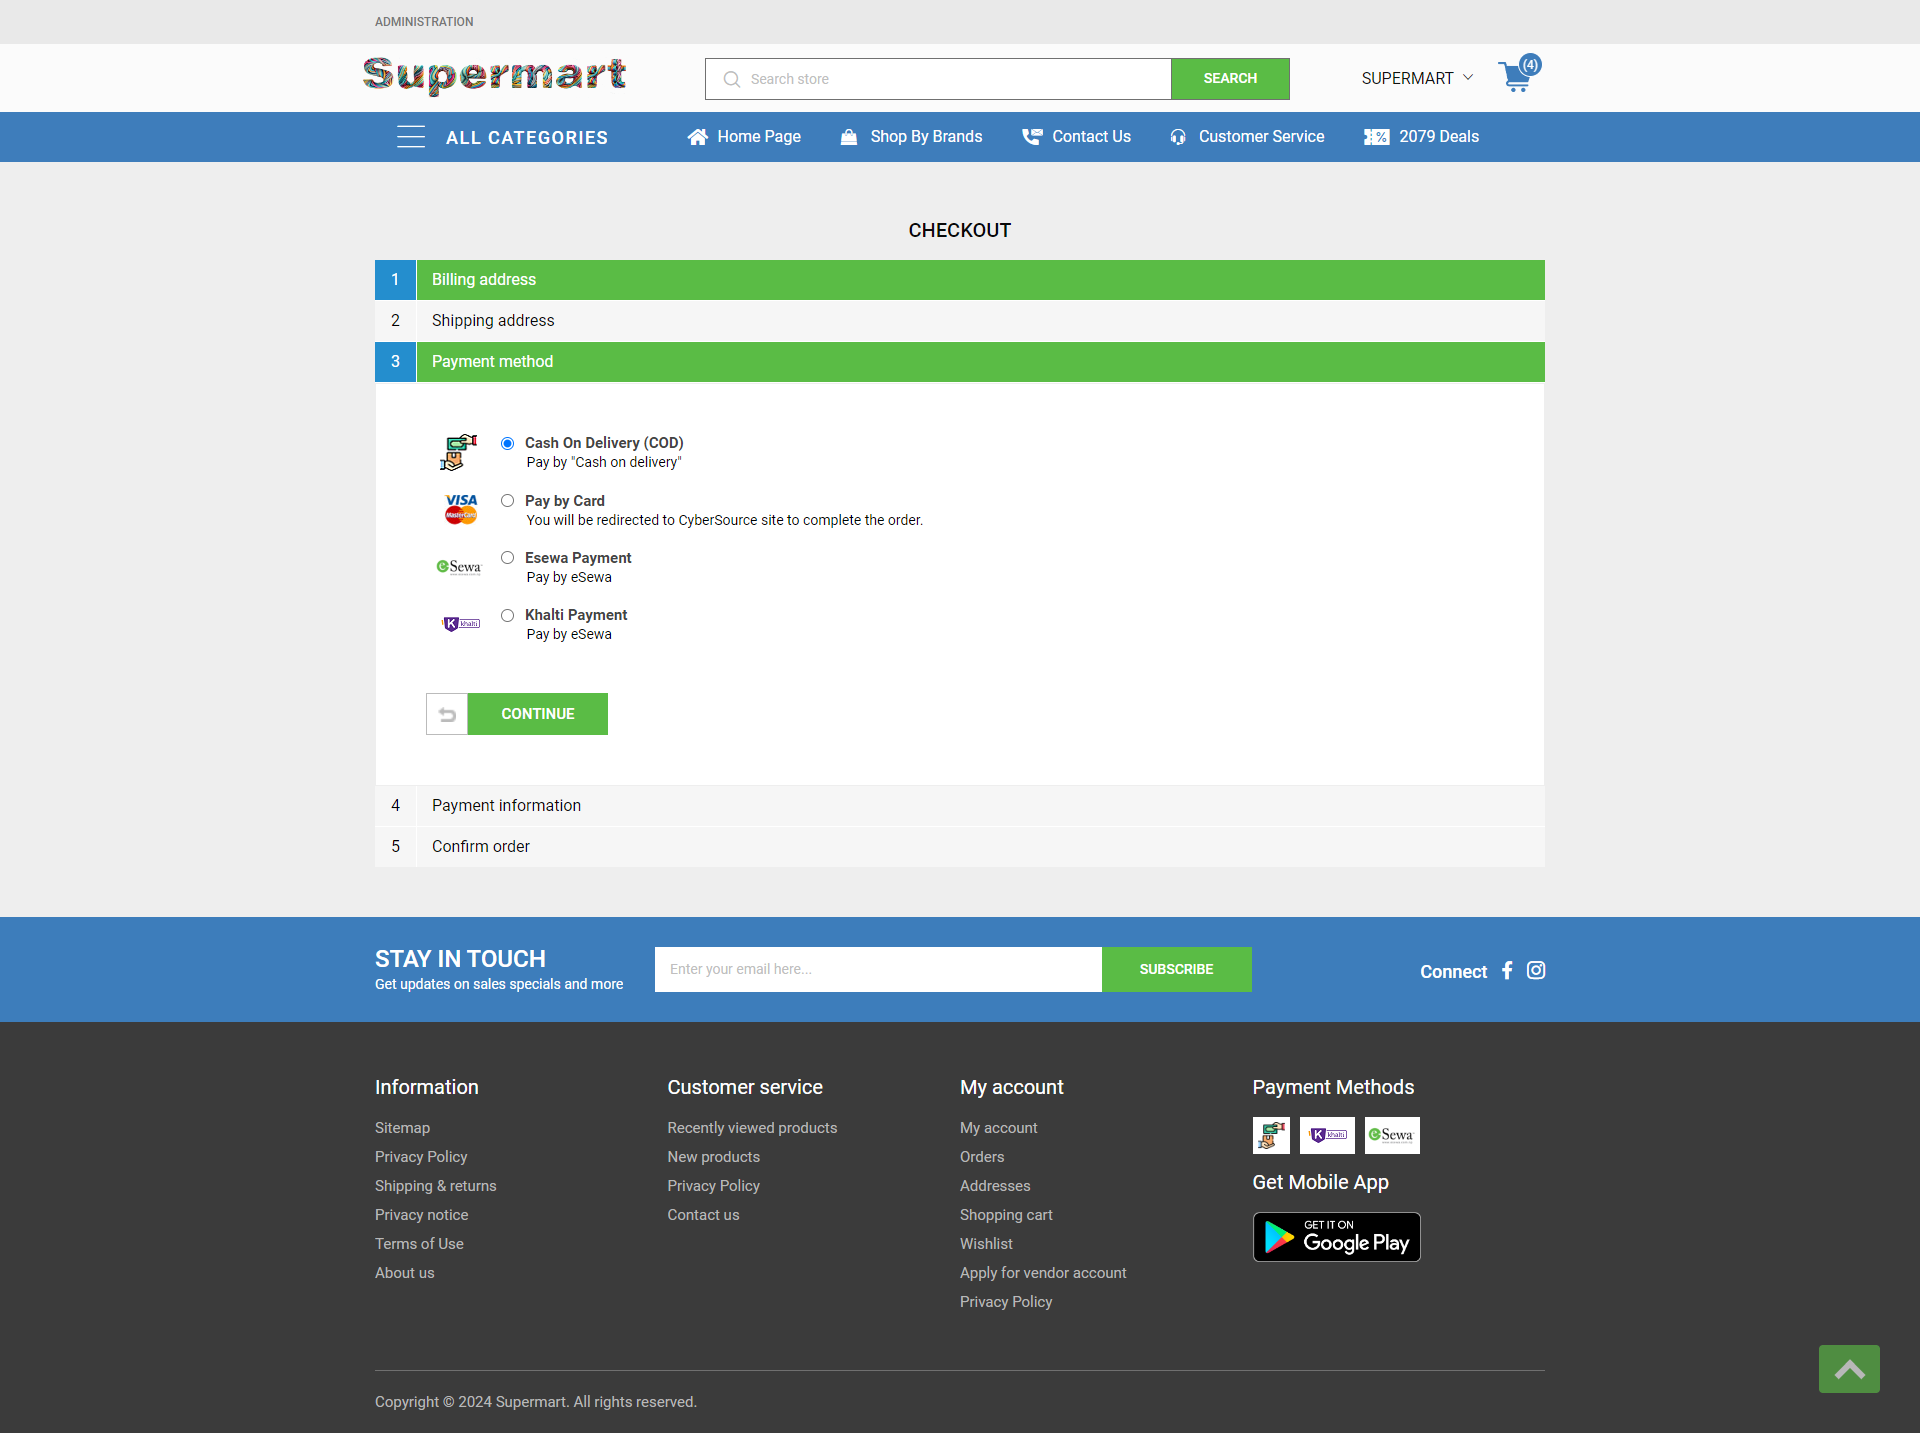Click the Visa Mastercard payment icon

point(461,509)
